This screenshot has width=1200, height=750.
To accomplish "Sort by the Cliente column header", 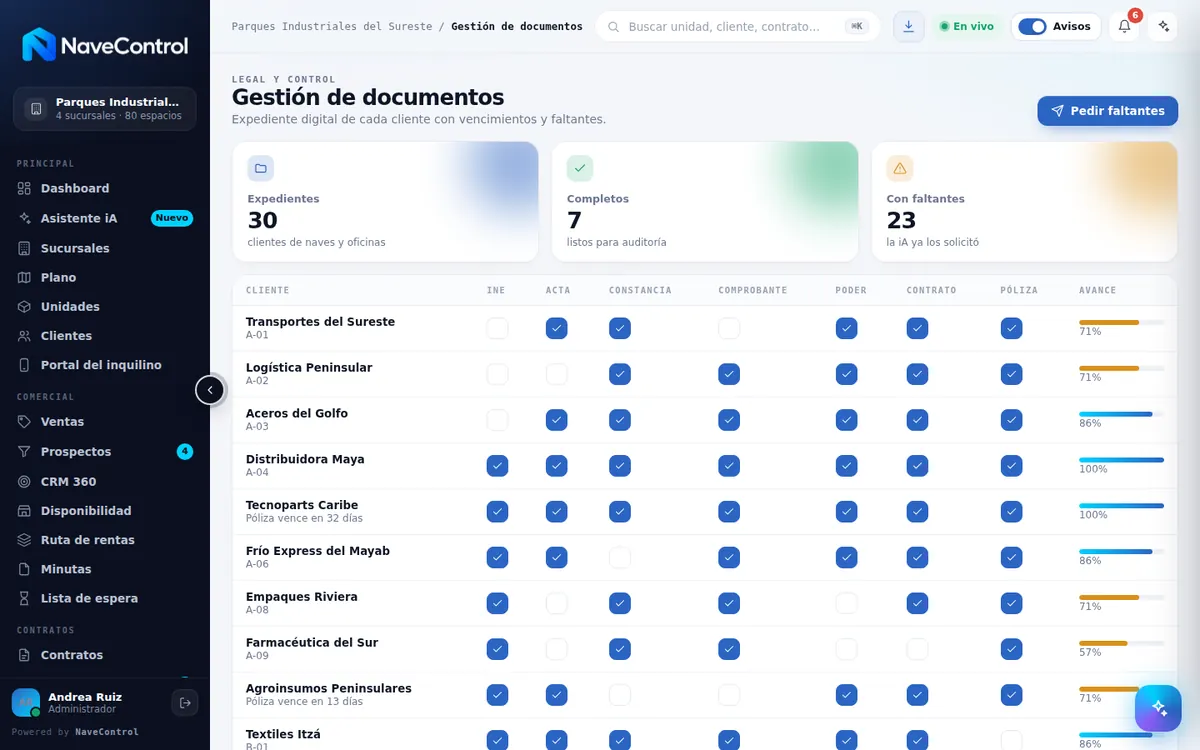I will click(x=267, y=290).
